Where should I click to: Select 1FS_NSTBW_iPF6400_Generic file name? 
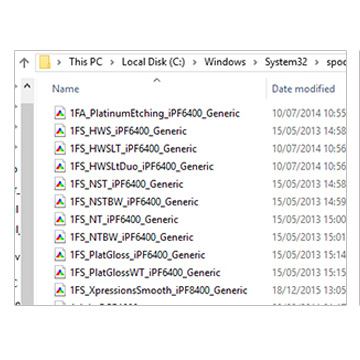(x=134, y=202)
